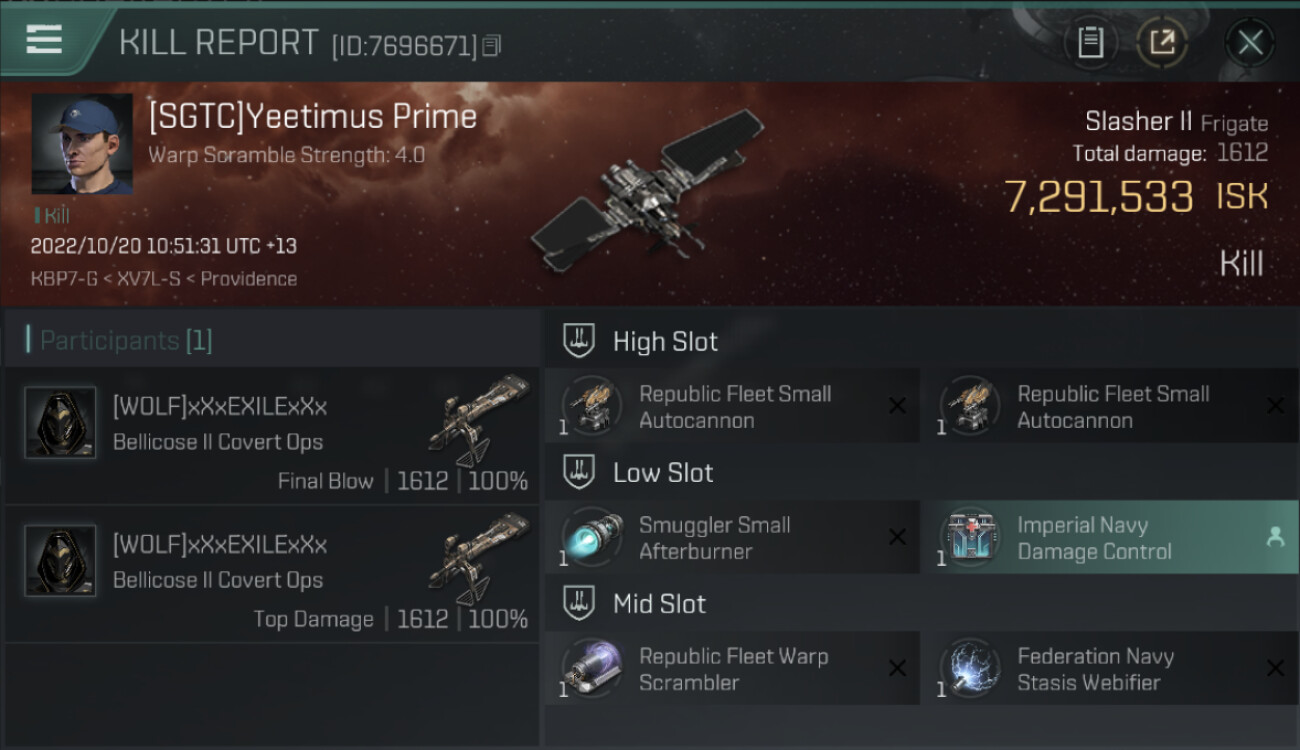This screenshot has height=750, width=1300.
Task: Select the Imperial Navy Damage Control module
Action: point(1094,538)
